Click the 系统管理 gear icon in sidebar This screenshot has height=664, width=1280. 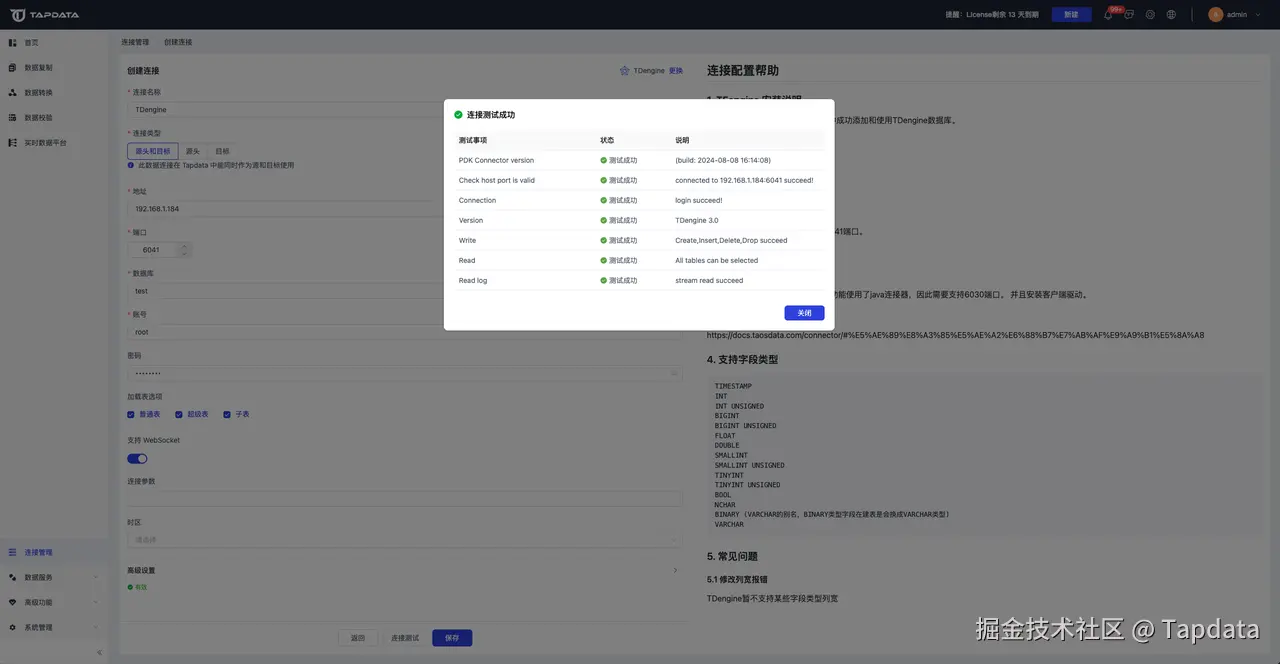click(x=13, y=627)
